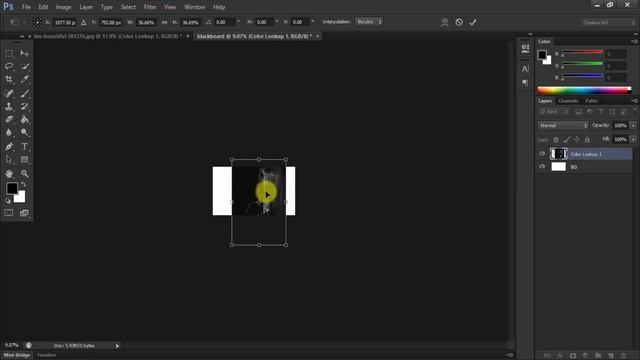Switch to the first document tab (jpg)
Screen dimensions: 640x360
point(108,36)
